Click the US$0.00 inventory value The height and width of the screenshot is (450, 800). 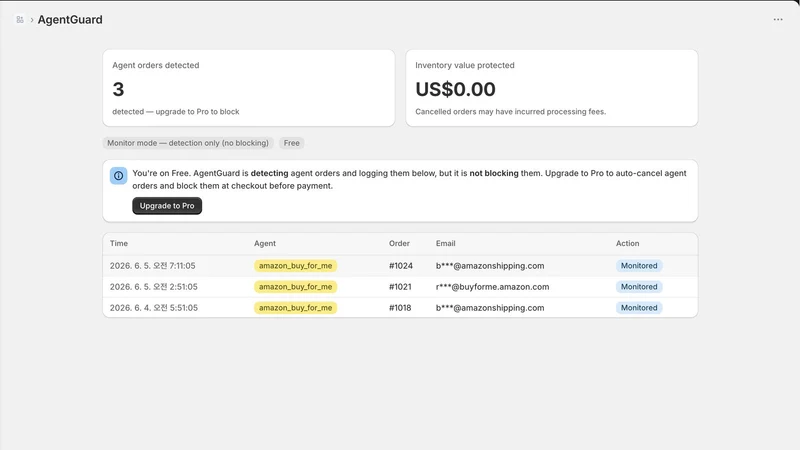click(x=455, y=89)
